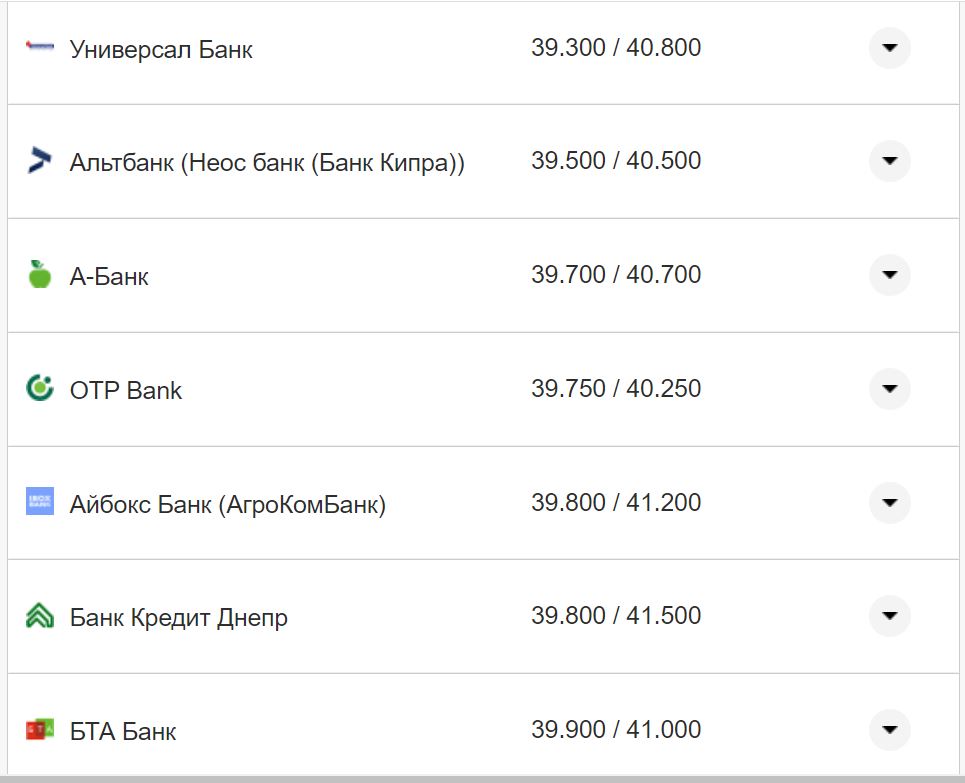Click the Универсал Банк logo icon
965x783 pixels.
[39, 47]
